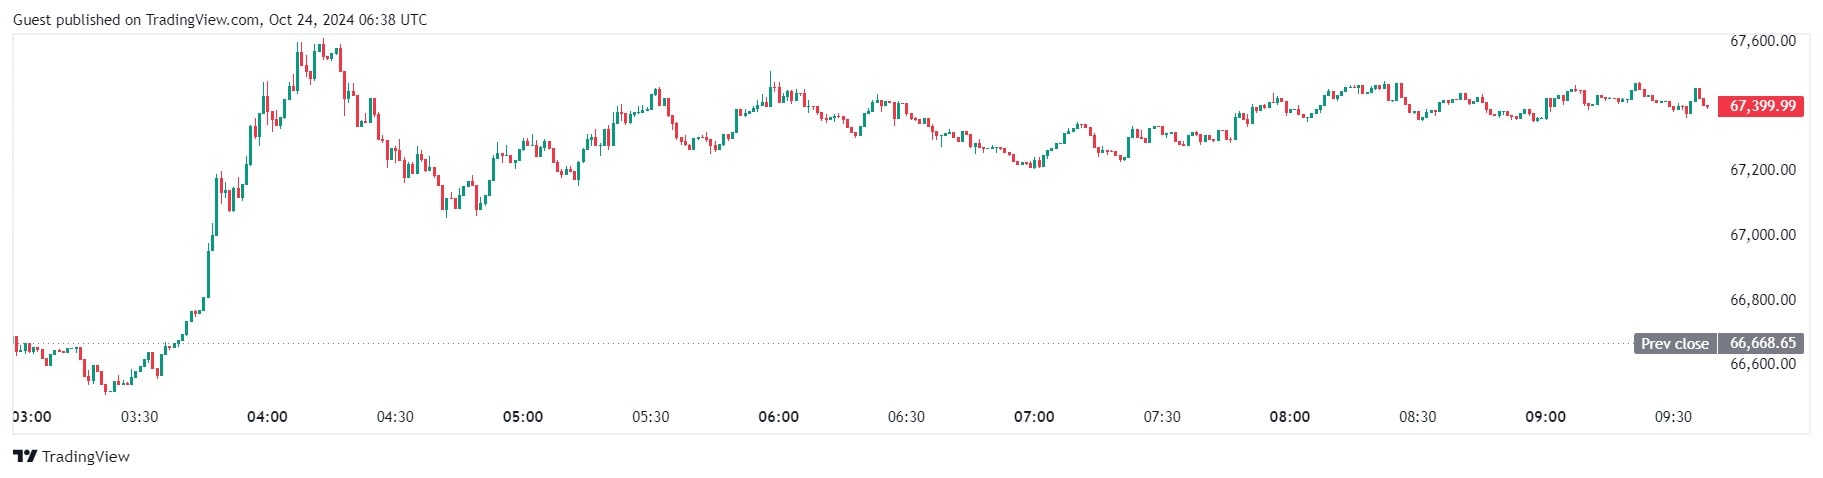Select the 04:00 time axis marker
The image size is (1823, 478).
pyautogui.click(x=267, y=417)
